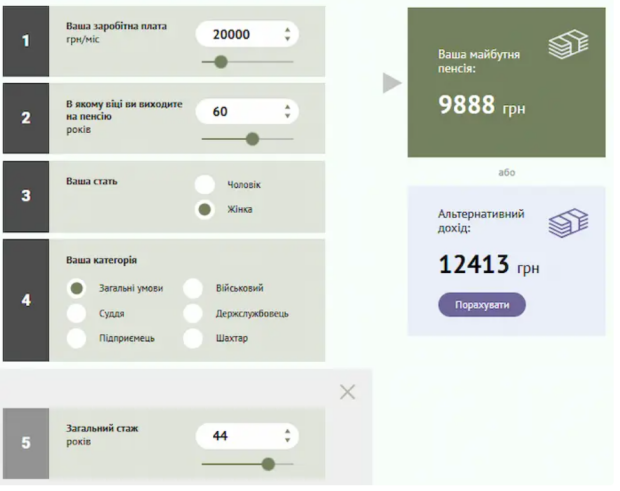Choose the Військовий category

[x=193, y=288]
